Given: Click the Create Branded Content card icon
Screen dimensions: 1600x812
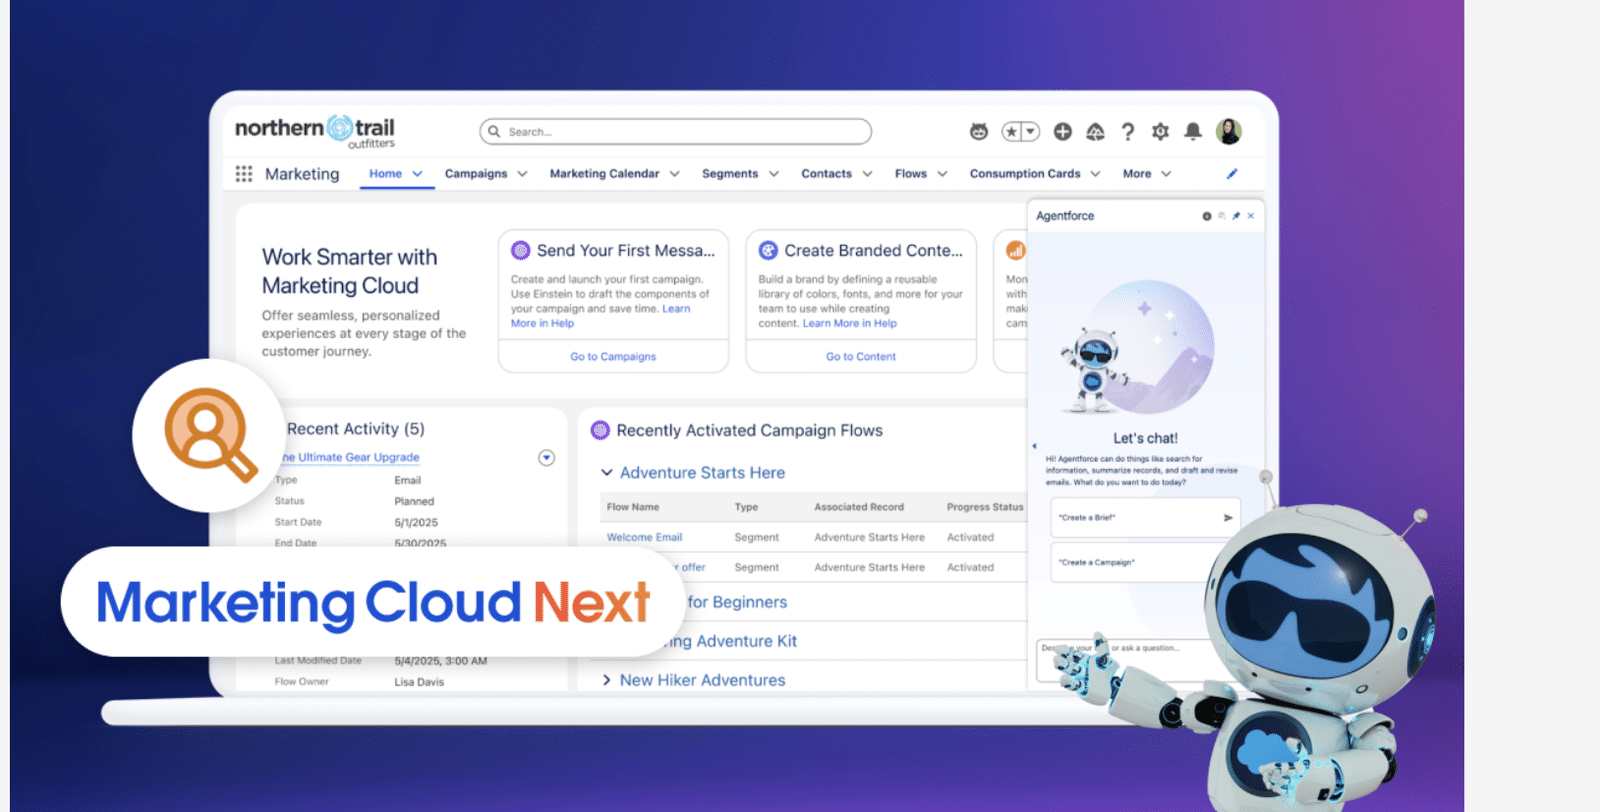Looking at the screenshot, I should tap(768, 250).
